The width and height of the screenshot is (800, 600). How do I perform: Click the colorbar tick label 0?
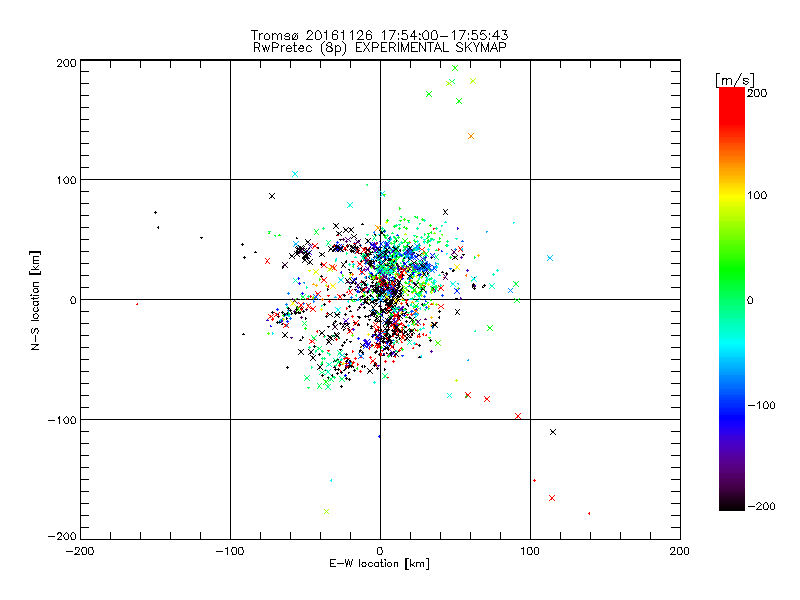[750, 300]
